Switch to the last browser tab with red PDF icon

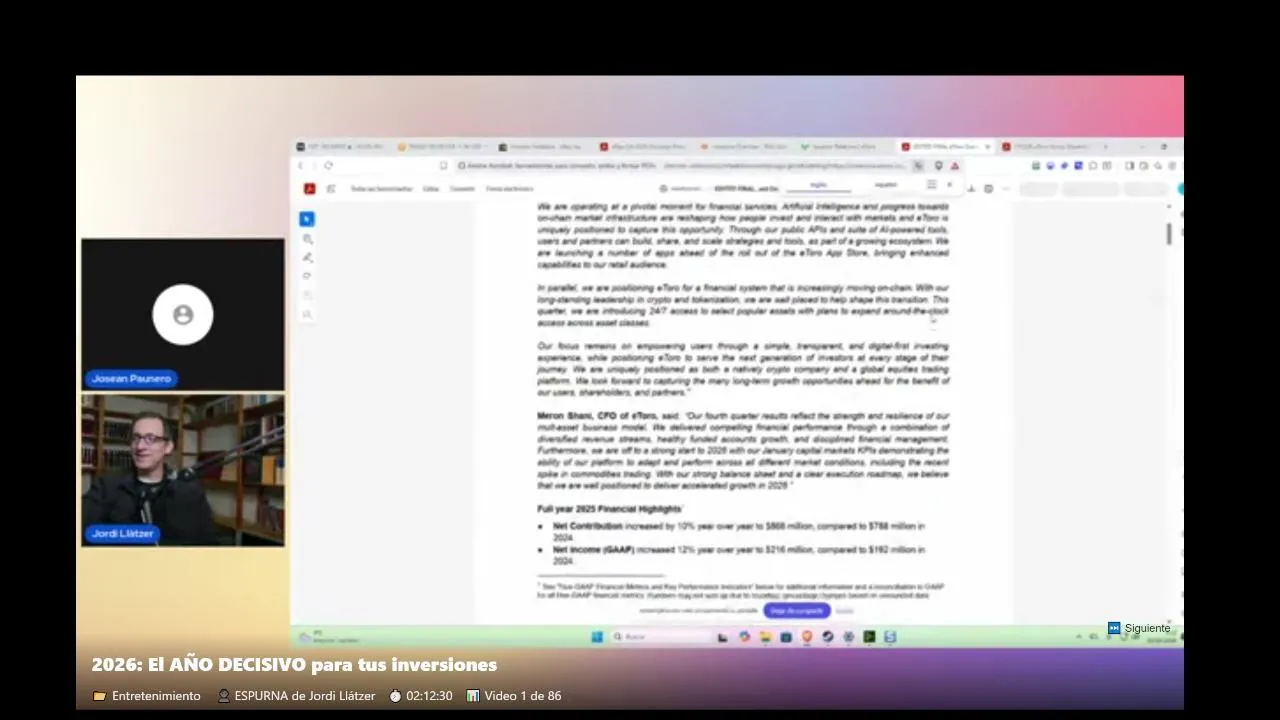(x=1050, y=147)
